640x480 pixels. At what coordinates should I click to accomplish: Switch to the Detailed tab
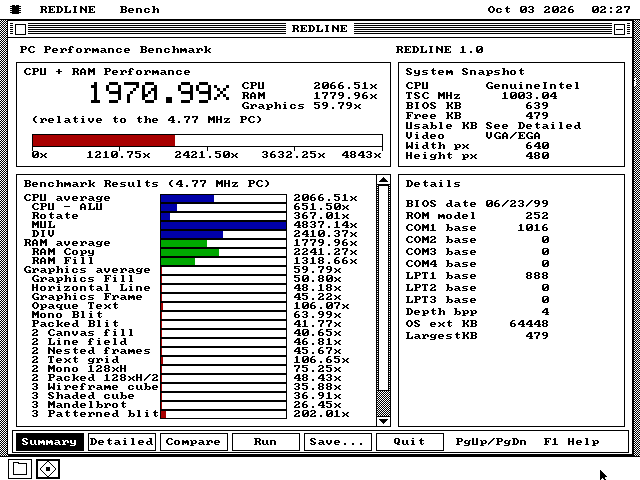122,442
